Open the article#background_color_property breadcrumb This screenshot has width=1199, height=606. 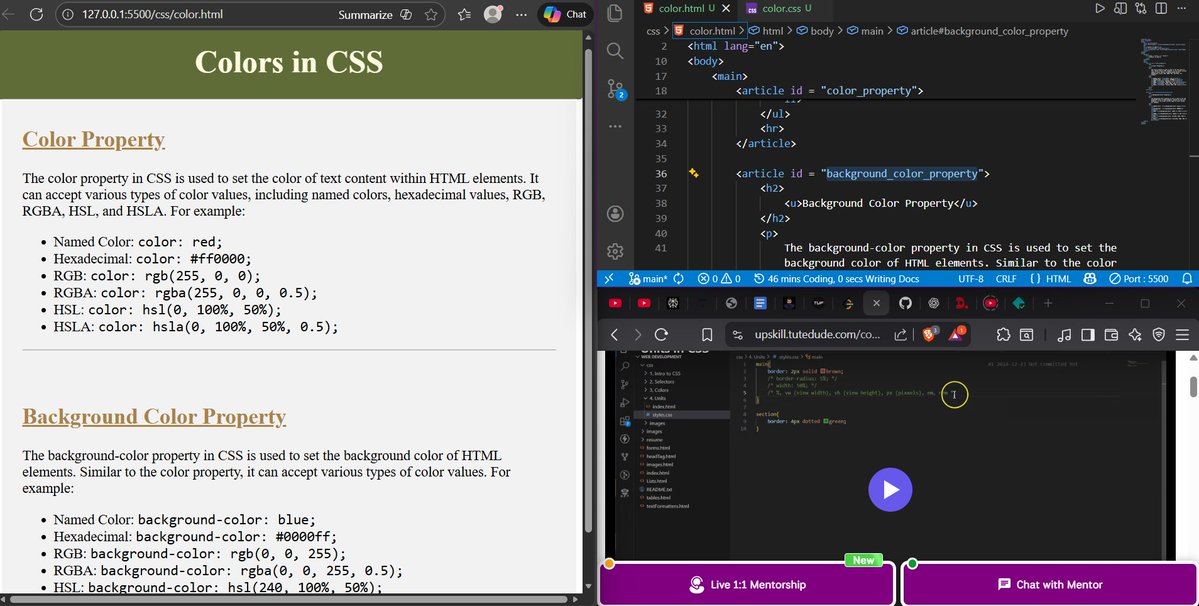click(x=983, y=31)
